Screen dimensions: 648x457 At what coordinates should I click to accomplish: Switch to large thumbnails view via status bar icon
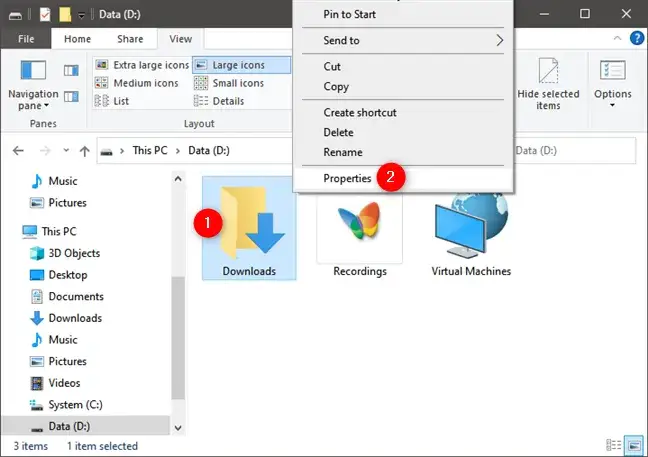(634, 445)
